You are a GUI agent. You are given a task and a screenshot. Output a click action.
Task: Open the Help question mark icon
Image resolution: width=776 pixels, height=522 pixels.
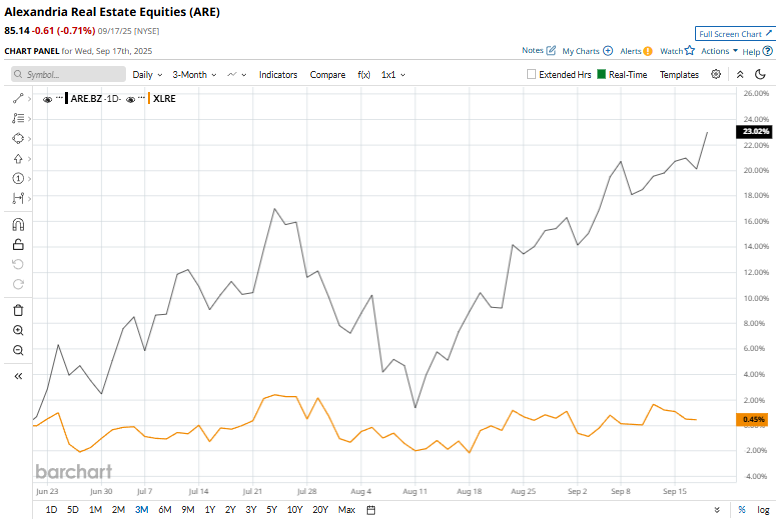coord(768,51)
